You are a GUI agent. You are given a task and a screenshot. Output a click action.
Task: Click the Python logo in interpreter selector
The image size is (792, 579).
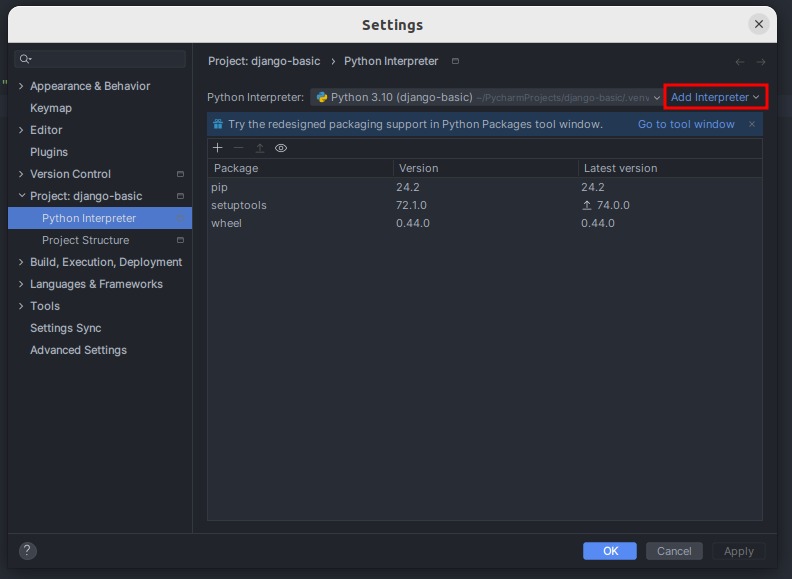pyautogui.click(x=322, y=97)
